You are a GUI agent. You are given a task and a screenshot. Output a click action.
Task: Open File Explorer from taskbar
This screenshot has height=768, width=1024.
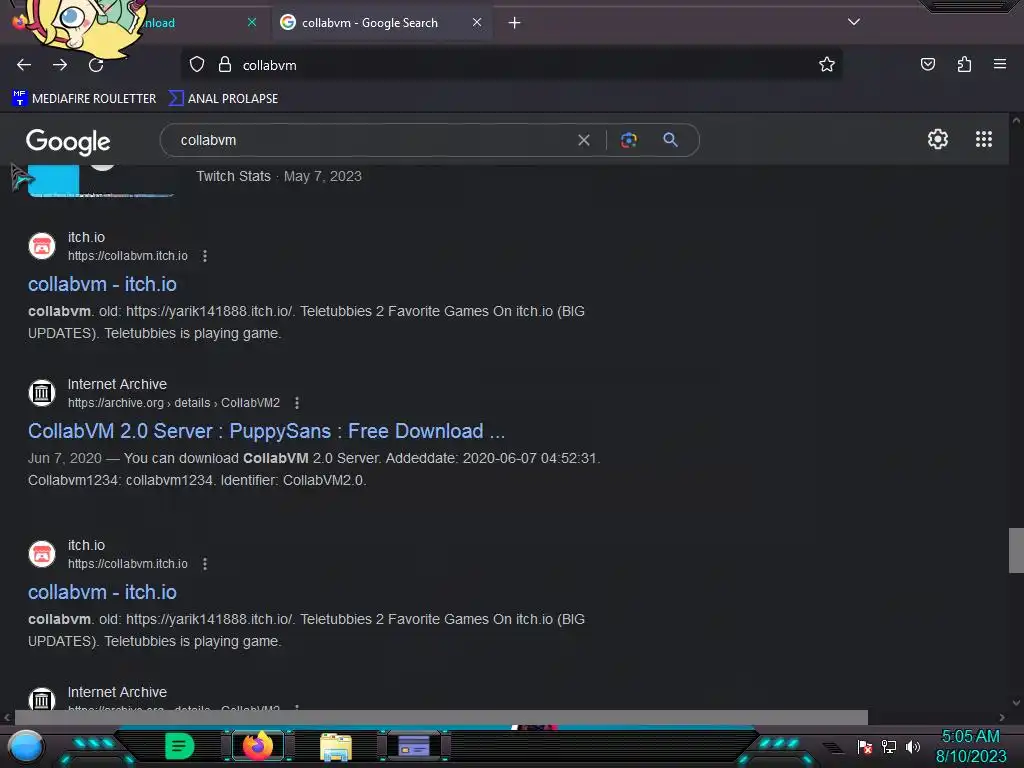[336, 747]
